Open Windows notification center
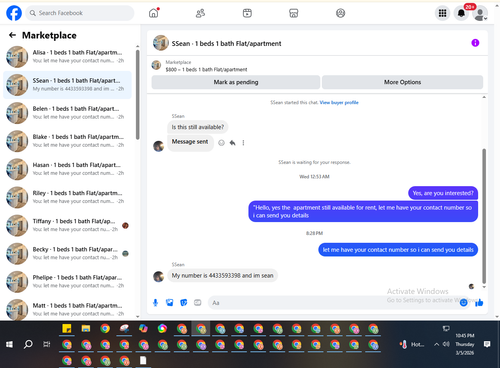Viewport: 500px width, 368px height. pyautogui.click(x=487, y=344)
